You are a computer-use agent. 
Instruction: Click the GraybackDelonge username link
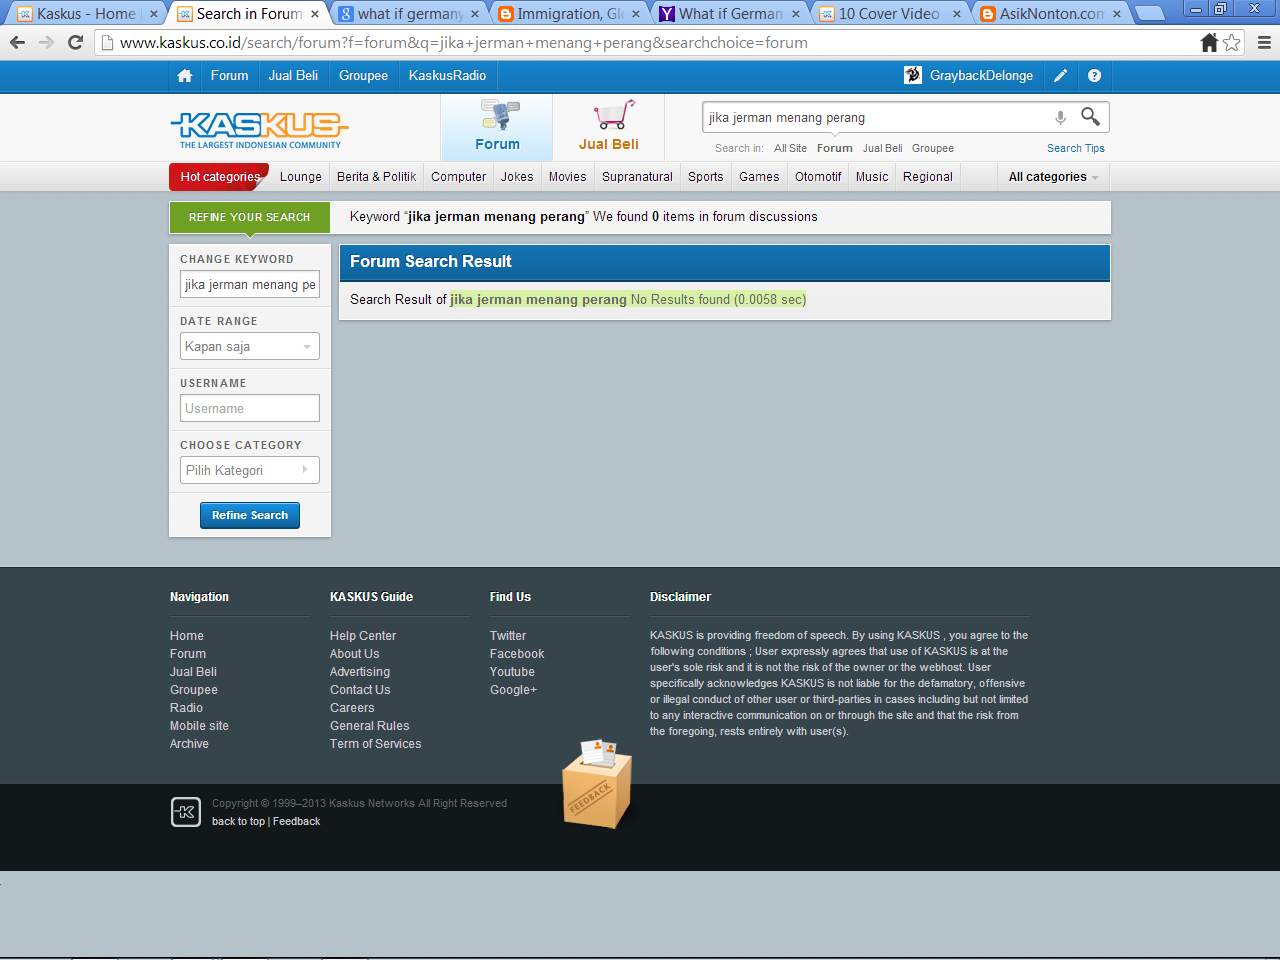click(x=981, y=76)
